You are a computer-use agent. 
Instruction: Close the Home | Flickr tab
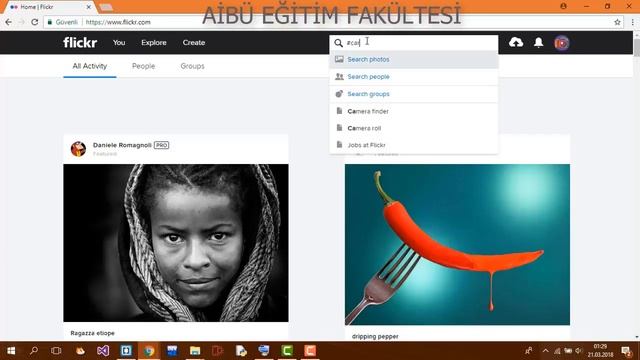(x=89, y=7)
